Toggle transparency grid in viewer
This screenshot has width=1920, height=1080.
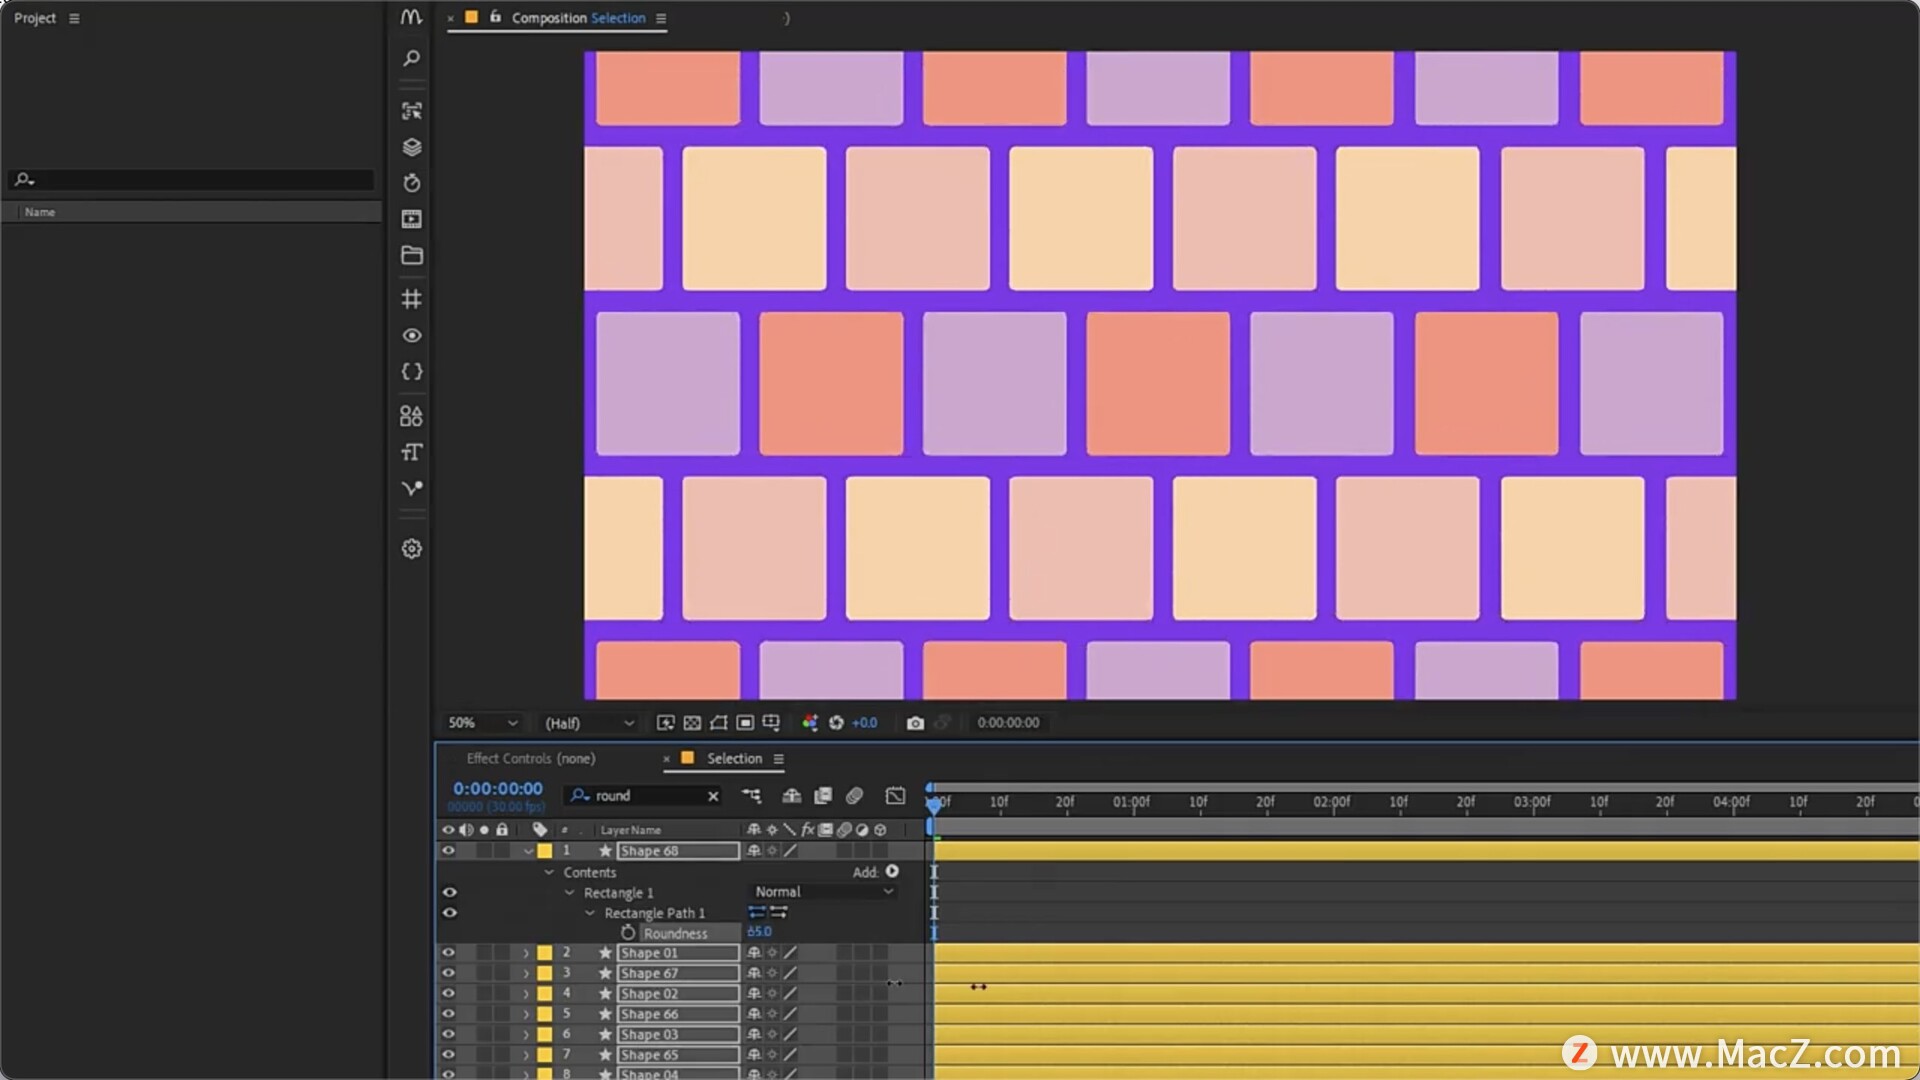[x=692, y=723]
